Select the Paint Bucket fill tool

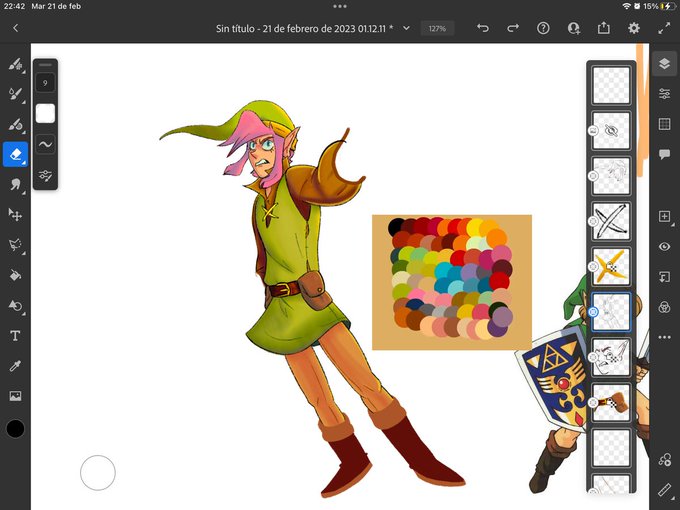[15, 275]
